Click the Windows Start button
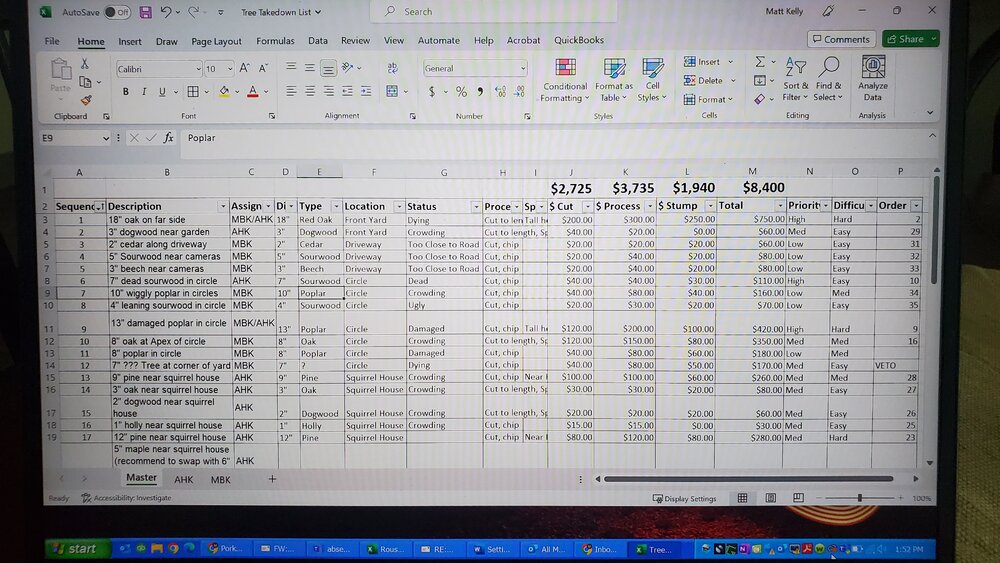 click(x=74, y=548)
